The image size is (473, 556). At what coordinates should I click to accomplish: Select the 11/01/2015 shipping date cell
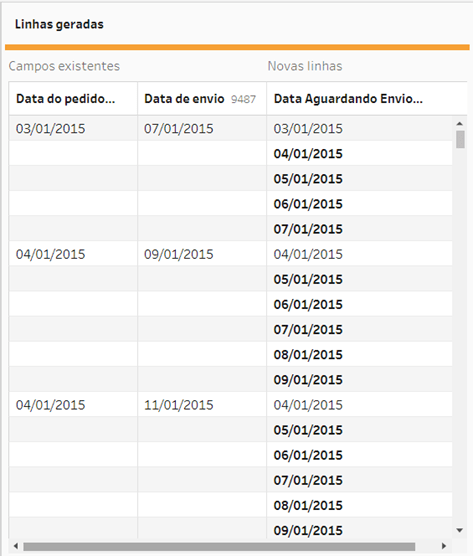click(x=202, y=405)
